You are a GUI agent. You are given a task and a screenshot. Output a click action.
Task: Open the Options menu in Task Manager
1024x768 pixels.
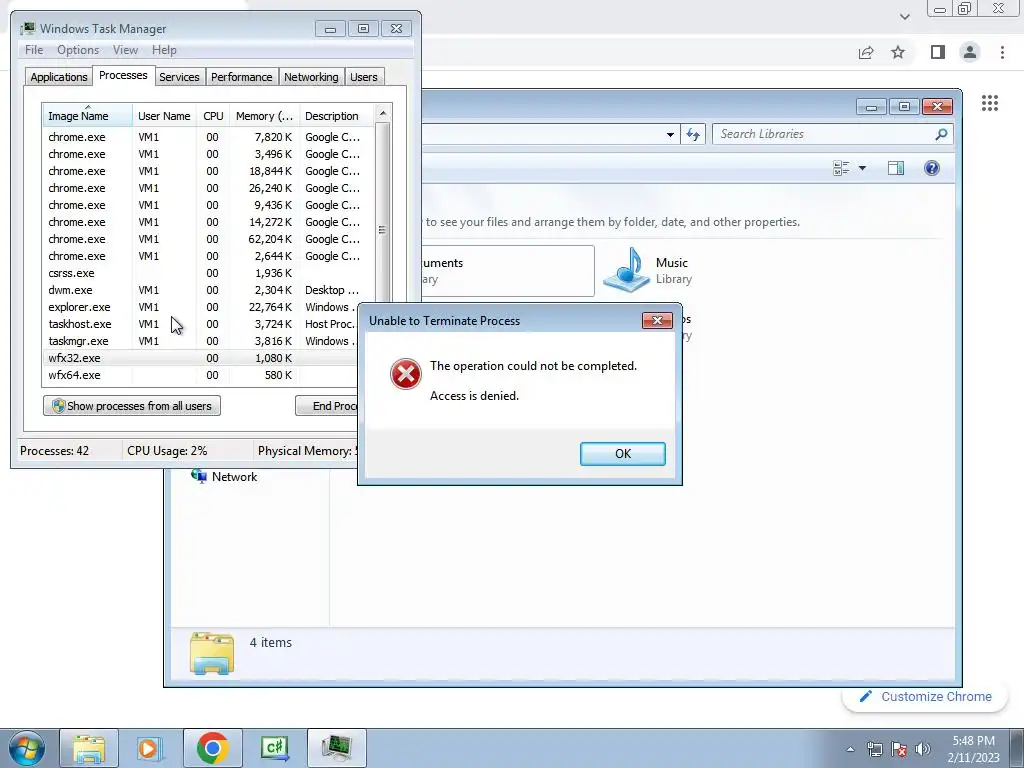[78, 50]
